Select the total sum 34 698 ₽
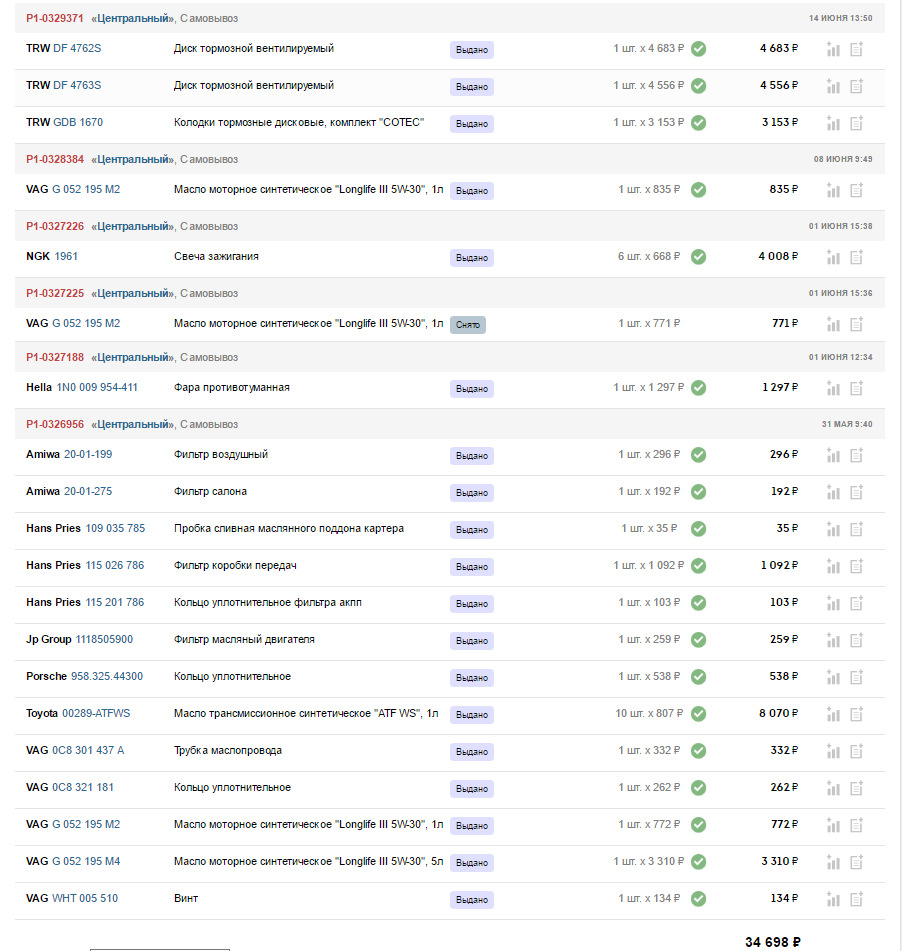902x951 pixels. coord(773,942)
